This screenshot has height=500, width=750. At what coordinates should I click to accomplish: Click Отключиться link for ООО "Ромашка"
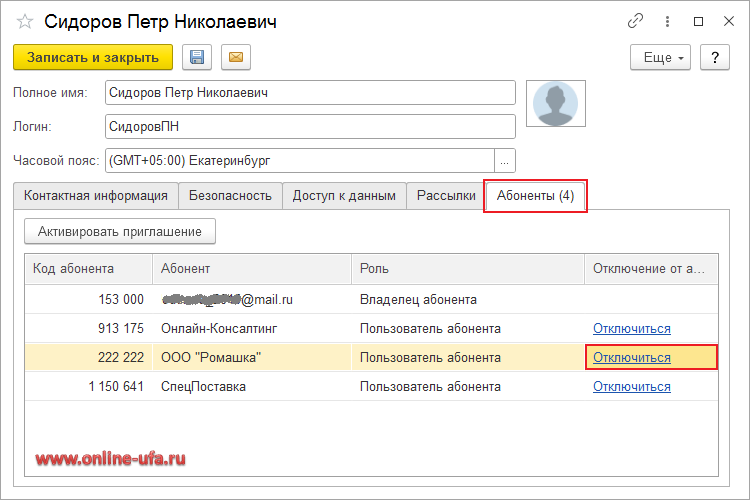[632, 358]
